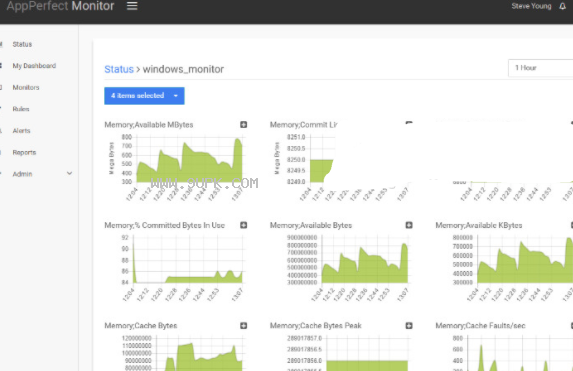Open Steve Young user menu
Screen dimensions: 573x371
(531, 6)
